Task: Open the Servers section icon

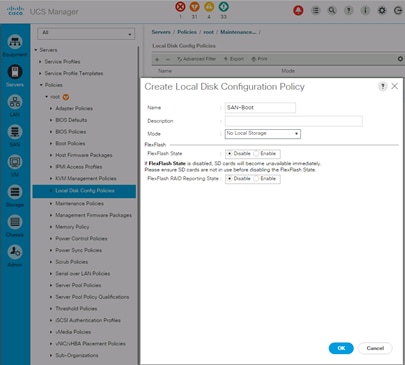Action: click(x=15, y=72)
